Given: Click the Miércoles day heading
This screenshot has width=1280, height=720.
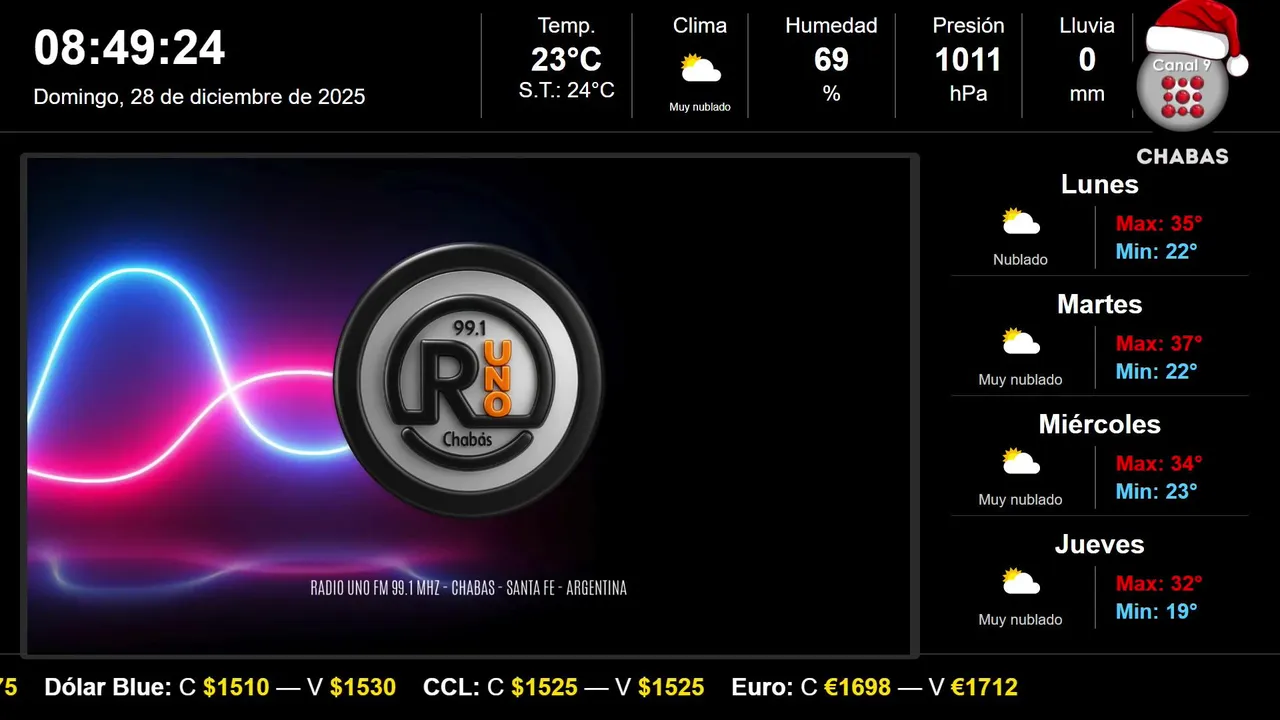Looking at the screenshot, I should coord(1099,424).
